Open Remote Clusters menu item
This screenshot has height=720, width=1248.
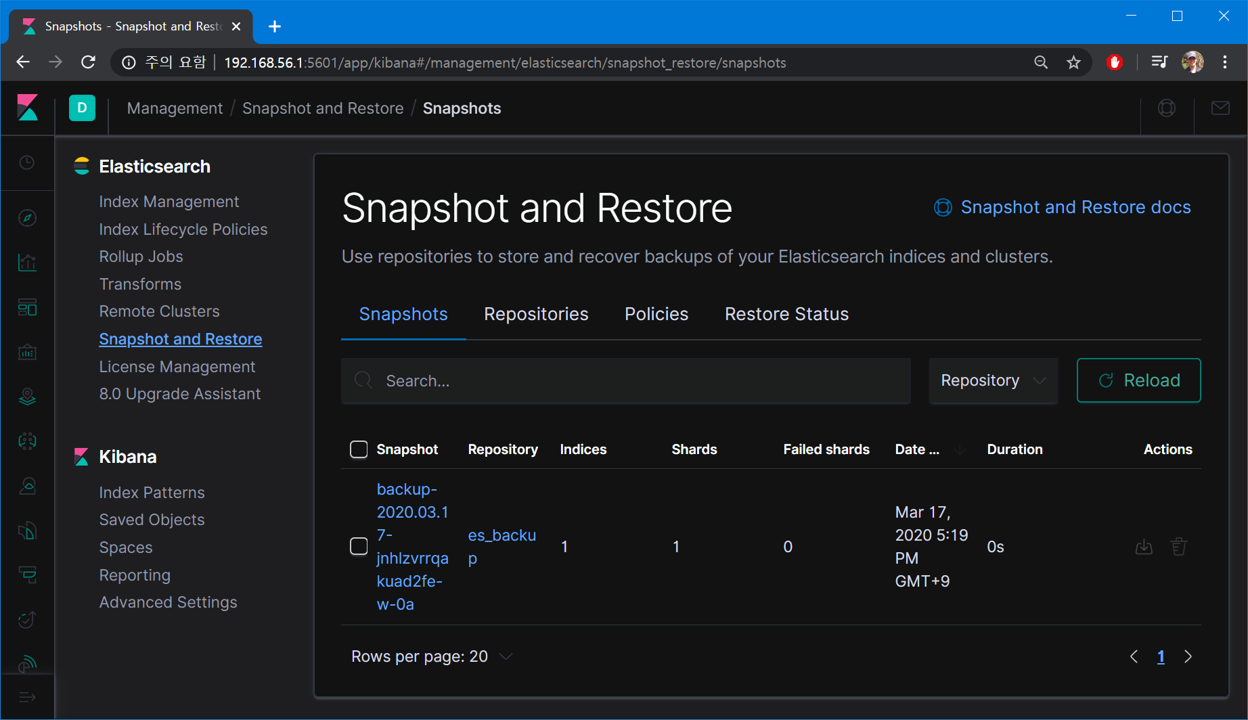pos(159,311)
